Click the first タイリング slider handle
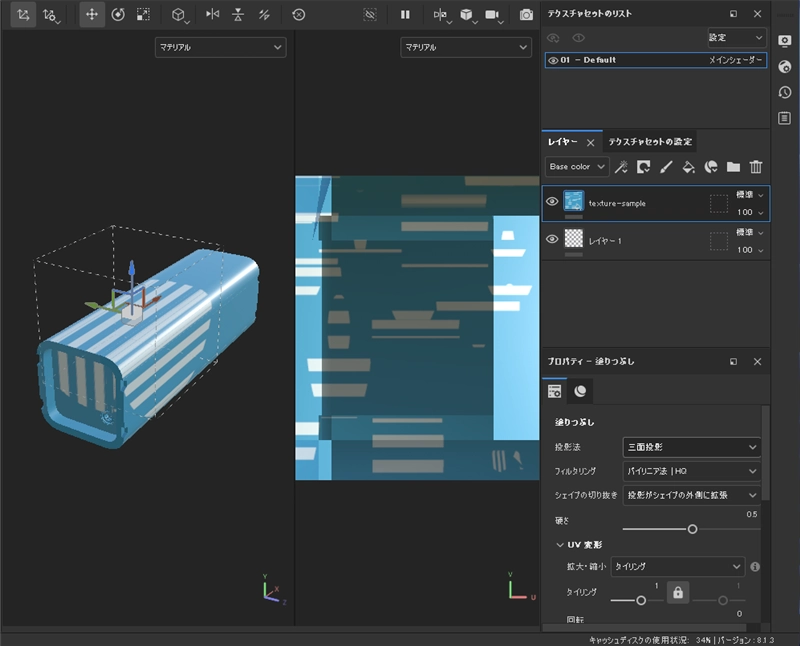This screenshot has height=646, width=800. 641,601
